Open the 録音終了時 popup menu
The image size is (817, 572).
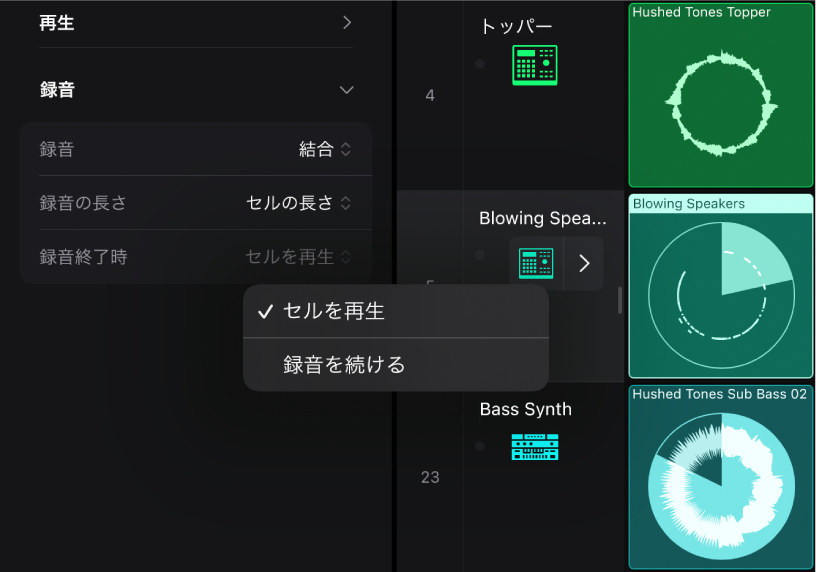tap(299, 257)
